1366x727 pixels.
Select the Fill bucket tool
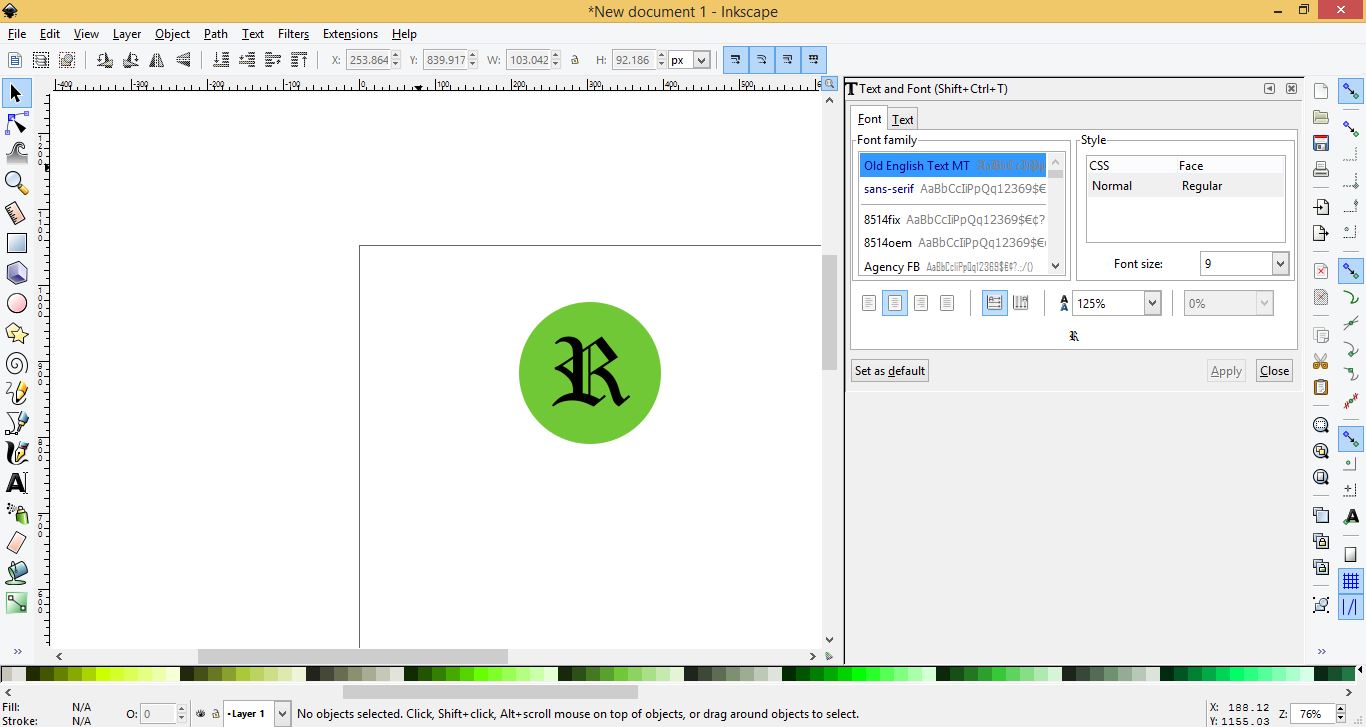pos(16,573)
